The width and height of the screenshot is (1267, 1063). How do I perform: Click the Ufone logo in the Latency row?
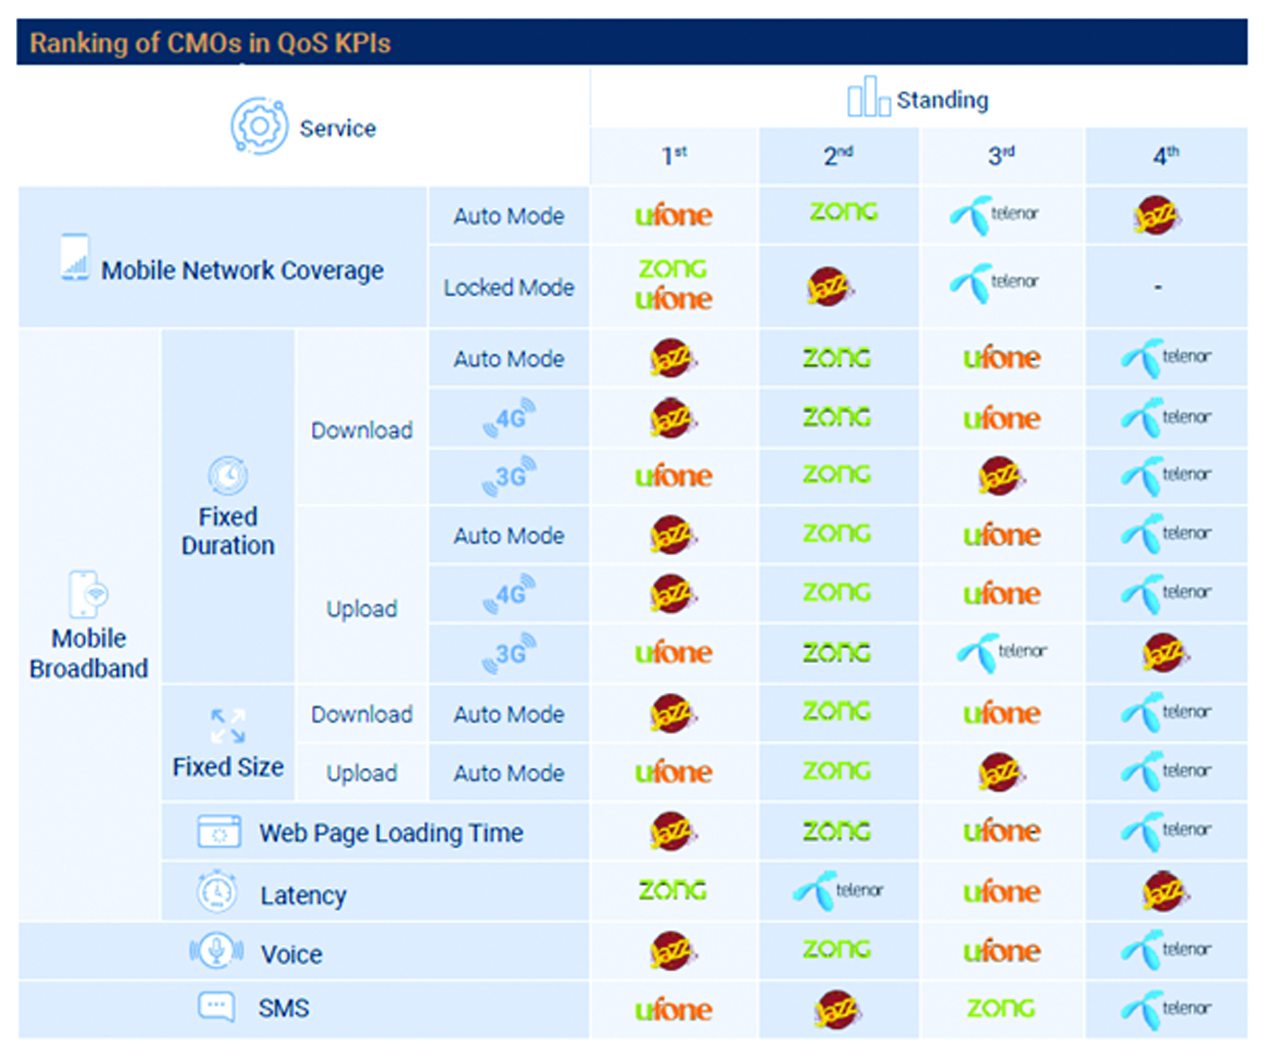1001,892
